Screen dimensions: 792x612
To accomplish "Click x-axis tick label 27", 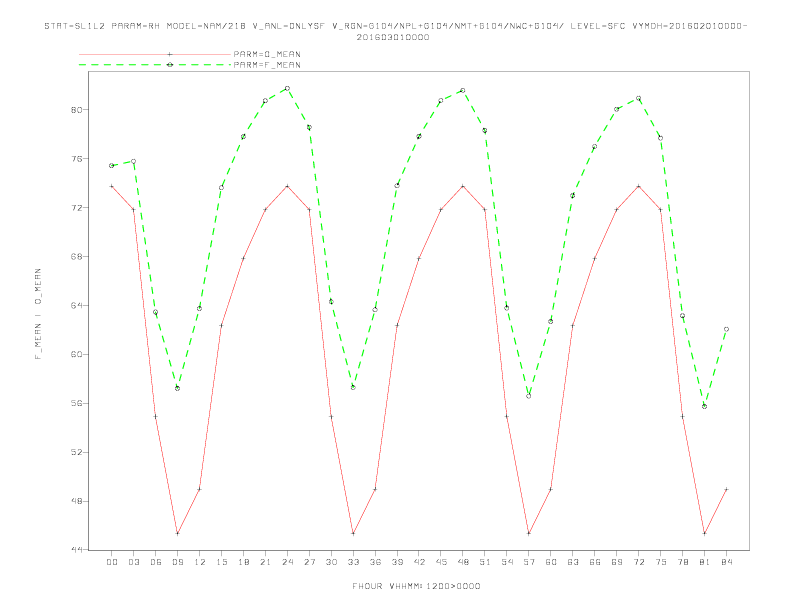I will [309, 562].
